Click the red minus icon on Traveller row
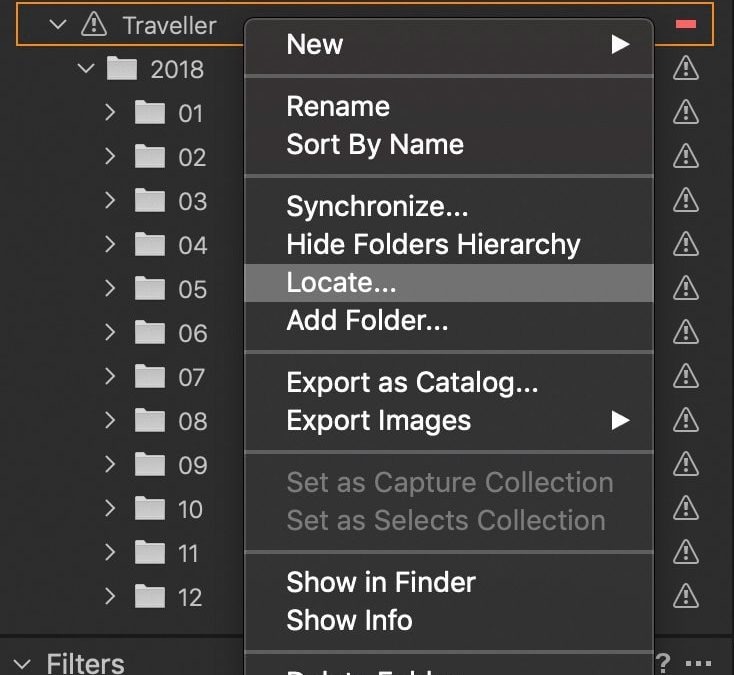This screenshot has height=675, width=734. point(686,25)
